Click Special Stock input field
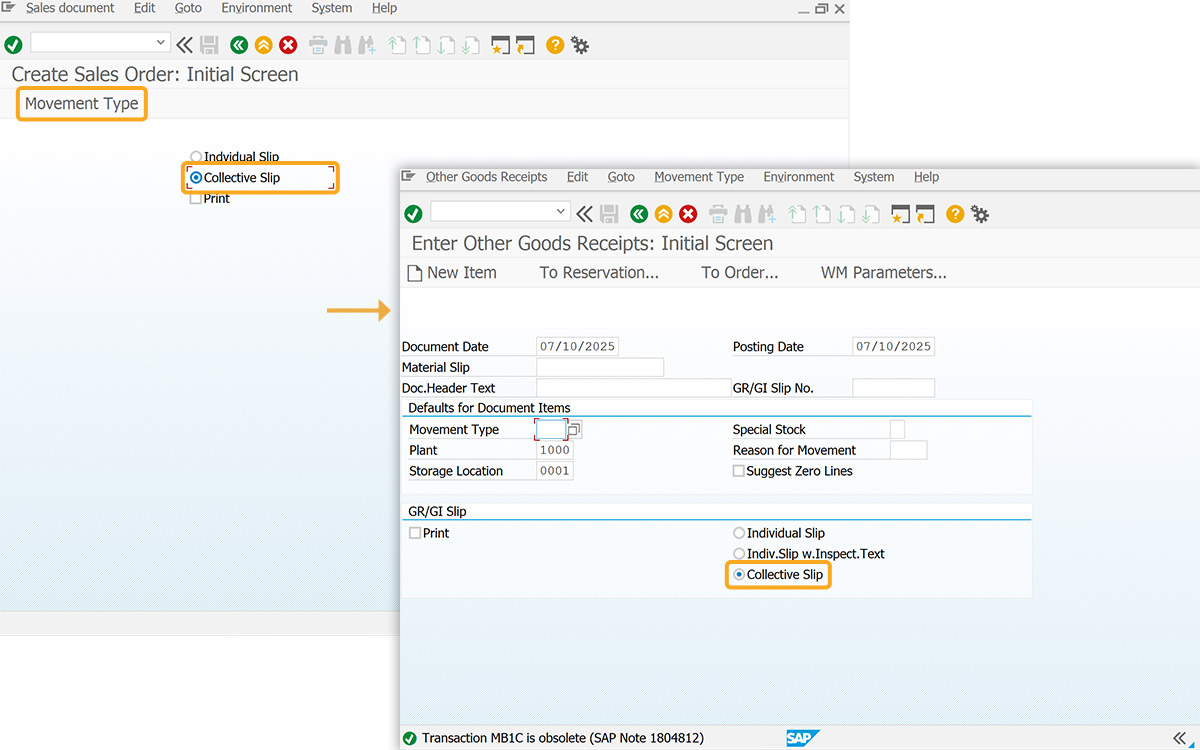The width and height of the screenshot is (1200, 750). 897,430
